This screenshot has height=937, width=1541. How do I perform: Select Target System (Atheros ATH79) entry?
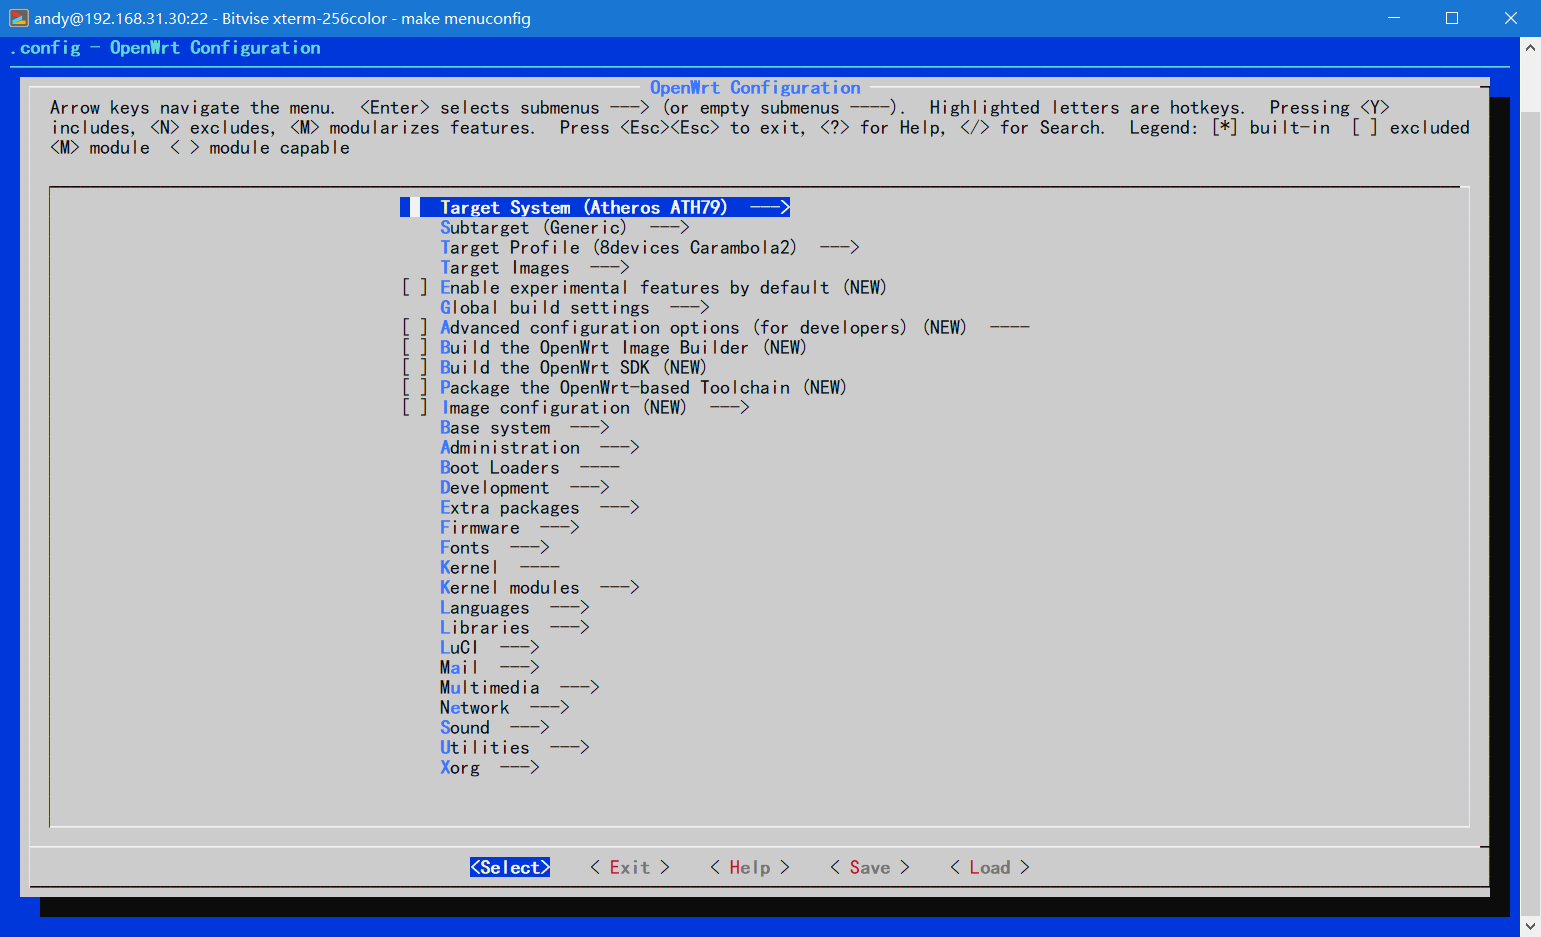click(x=595, y=207)
